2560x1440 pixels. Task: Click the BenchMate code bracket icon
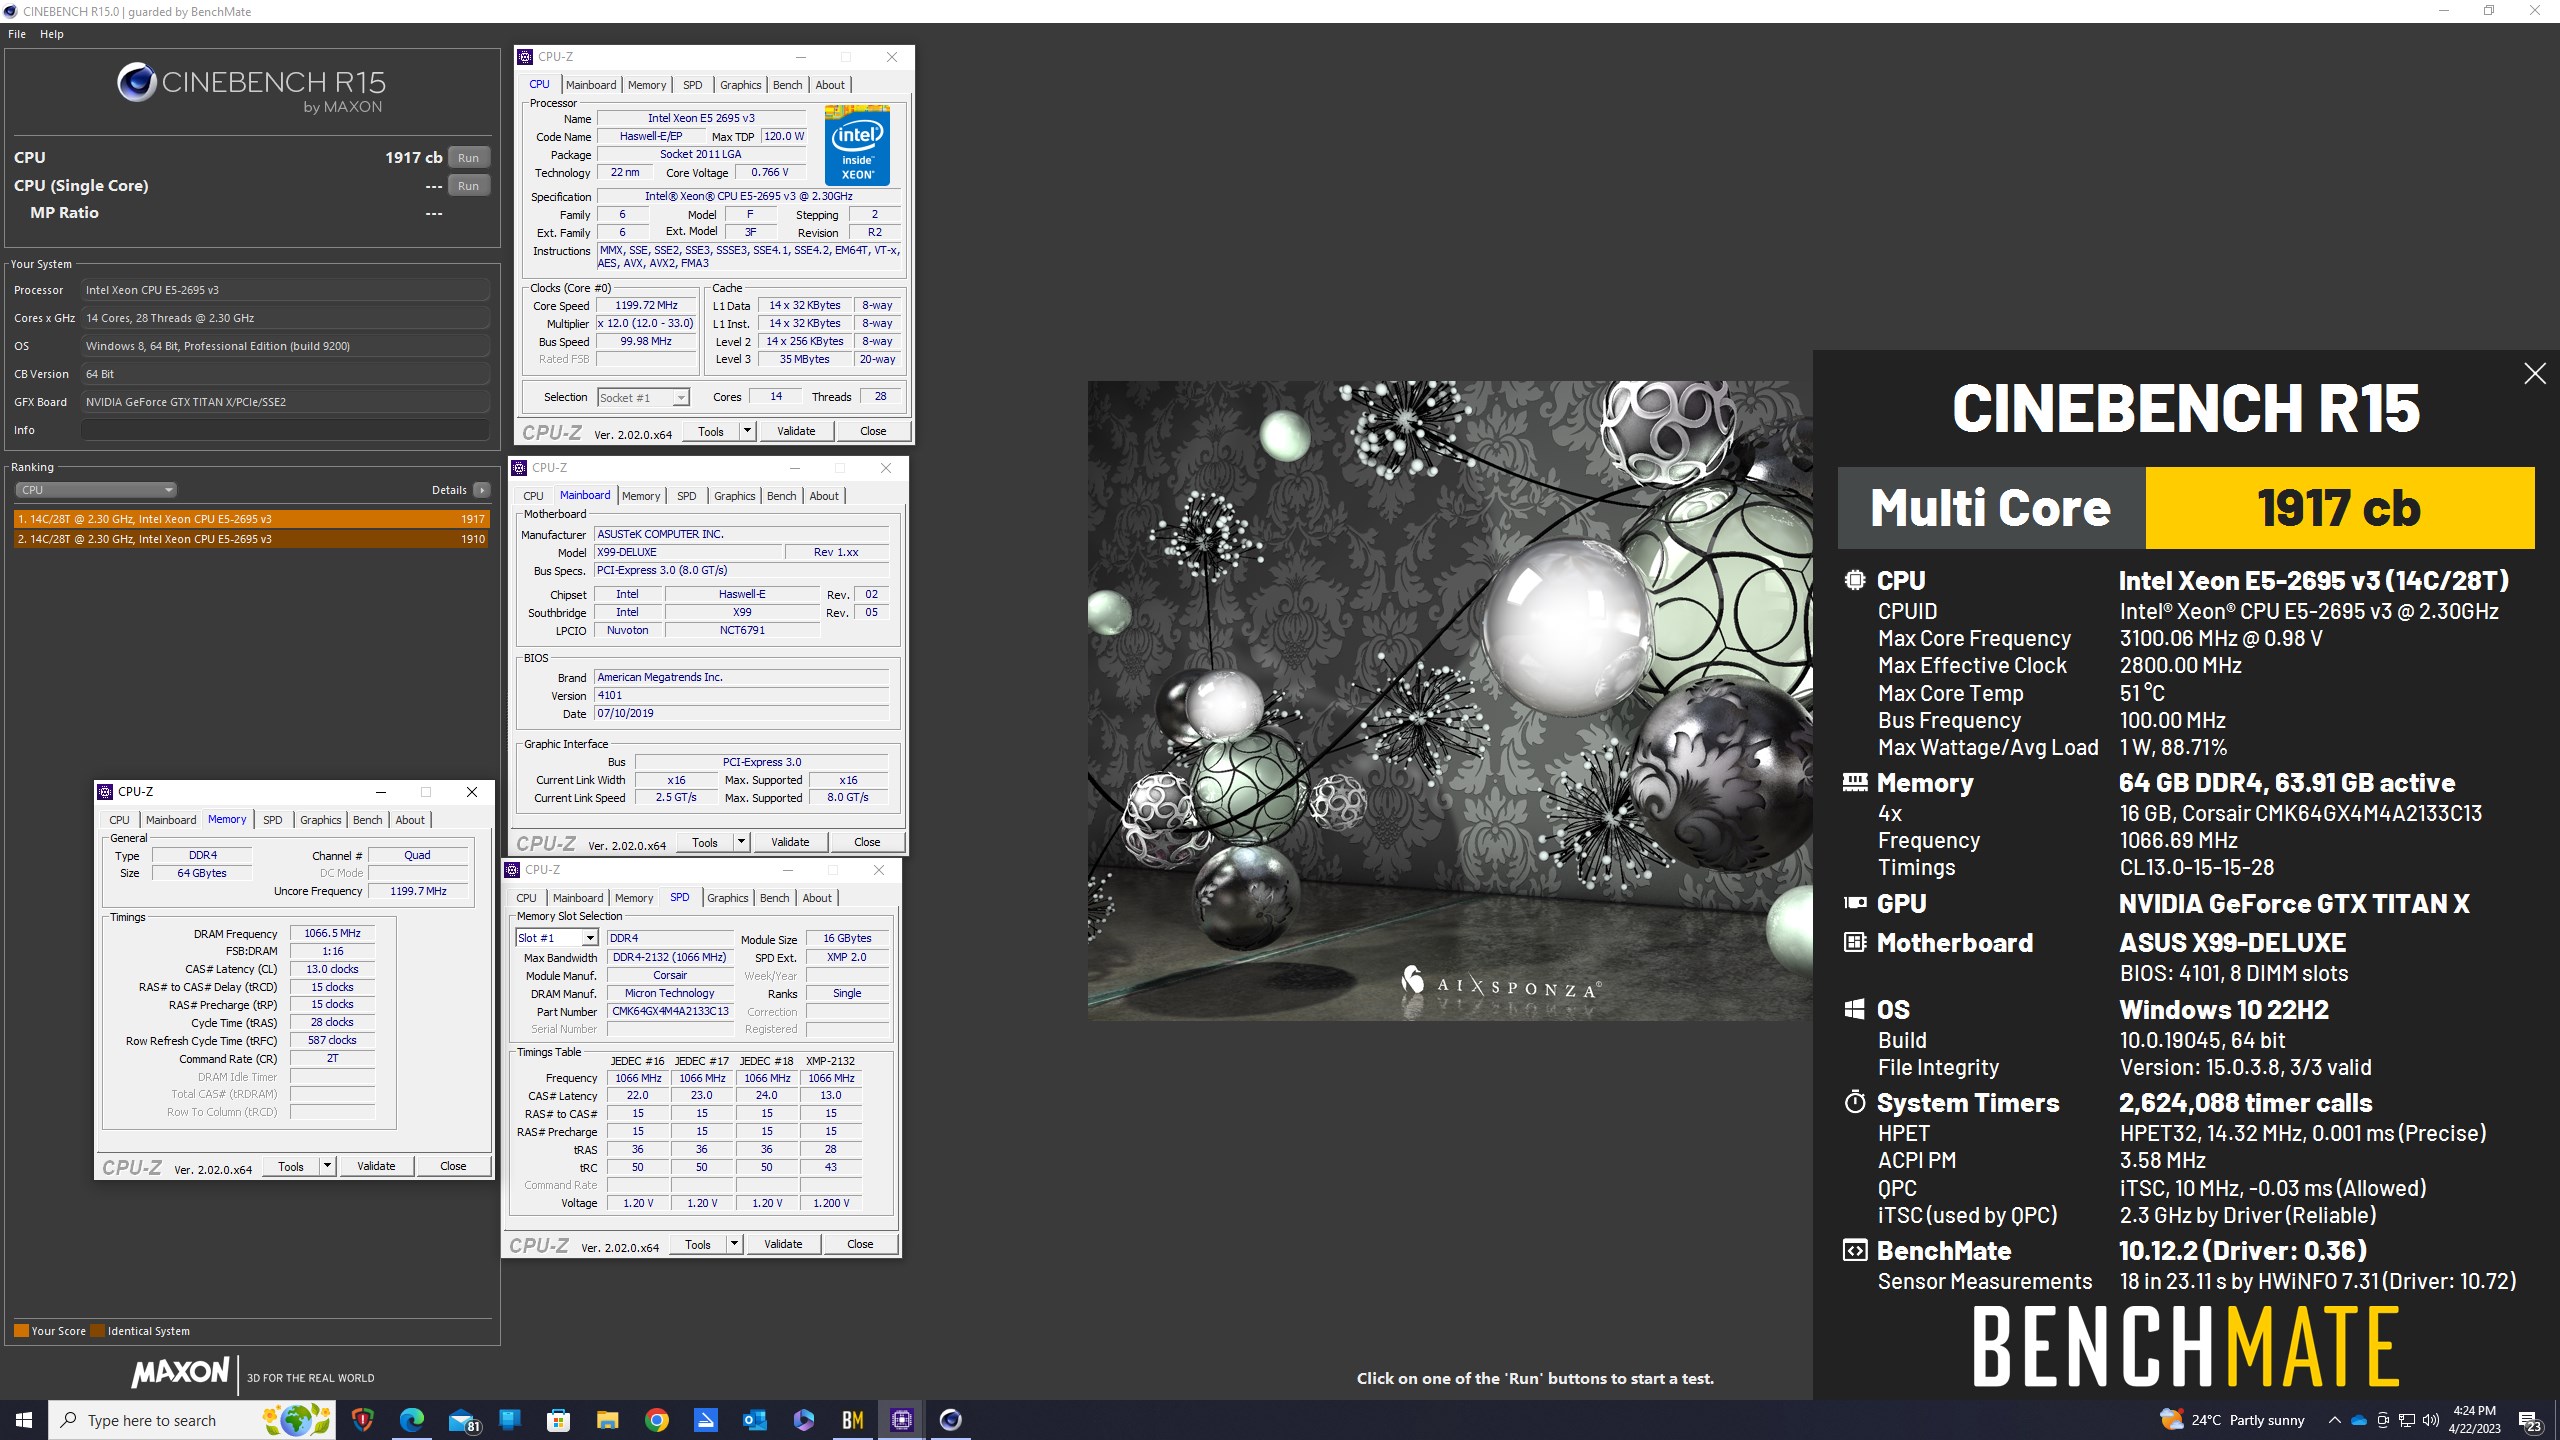[1855, 1250]
